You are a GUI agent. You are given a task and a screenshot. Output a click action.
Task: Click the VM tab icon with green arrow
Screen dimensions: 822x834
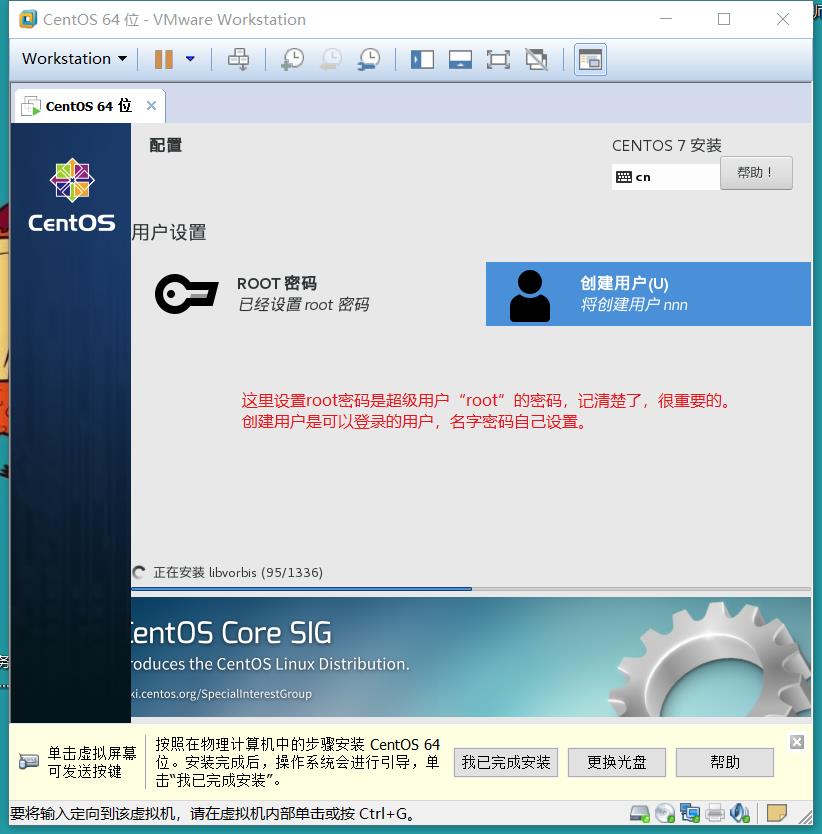click(30, 106)
